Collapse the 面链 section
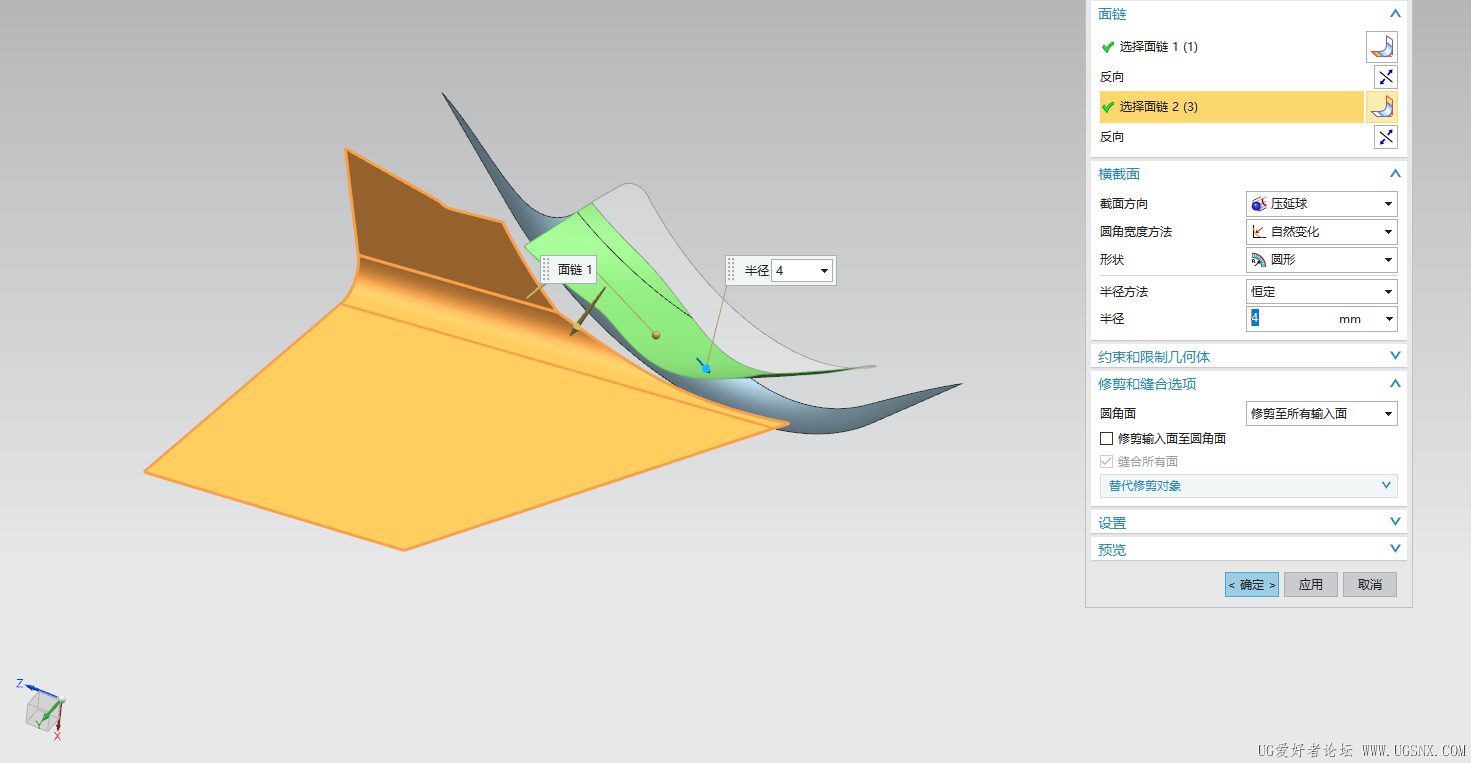This screenshot has width=1471, height=763. [1395, 13]
